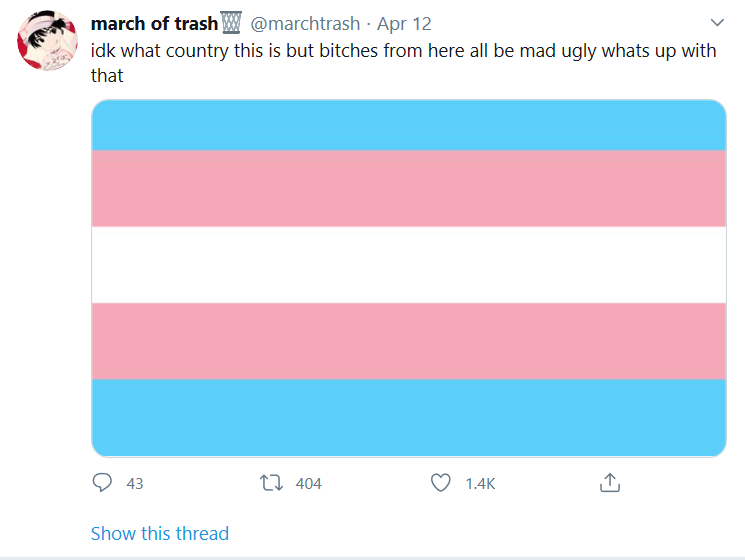
Task: Click the 404 retweets count
Action: (x=309, y=484)
